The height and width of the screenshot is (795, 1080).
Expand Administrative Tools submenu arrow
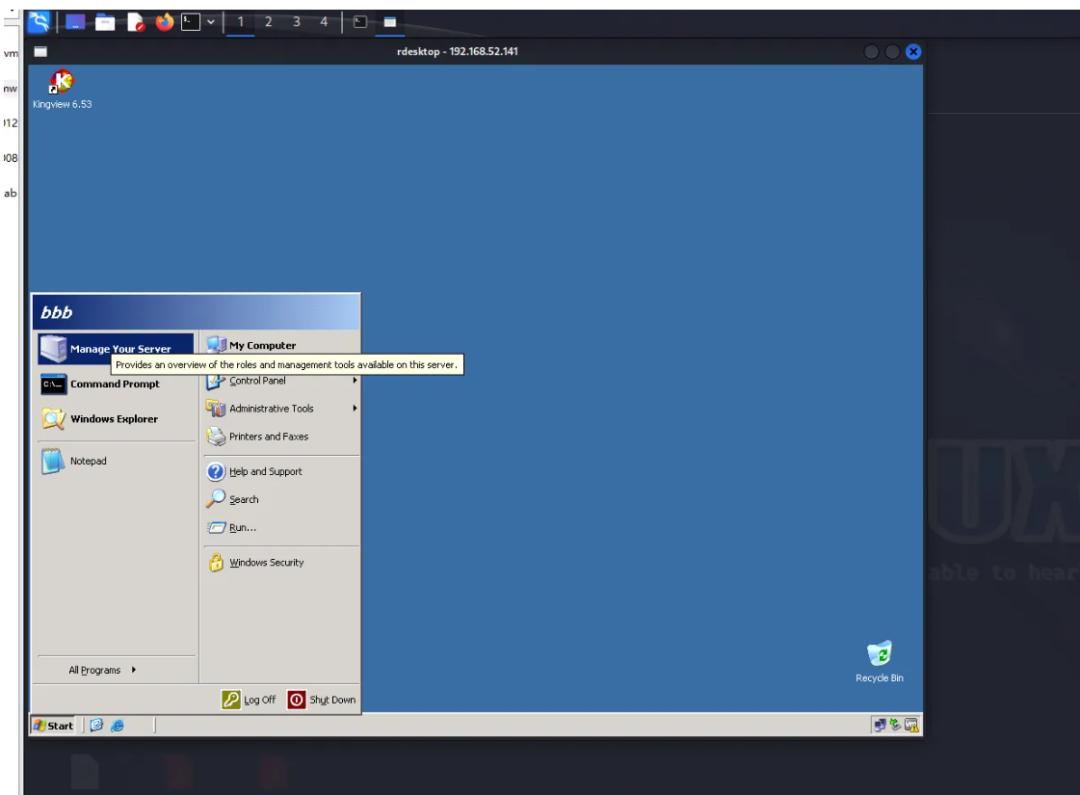[355, 409]
